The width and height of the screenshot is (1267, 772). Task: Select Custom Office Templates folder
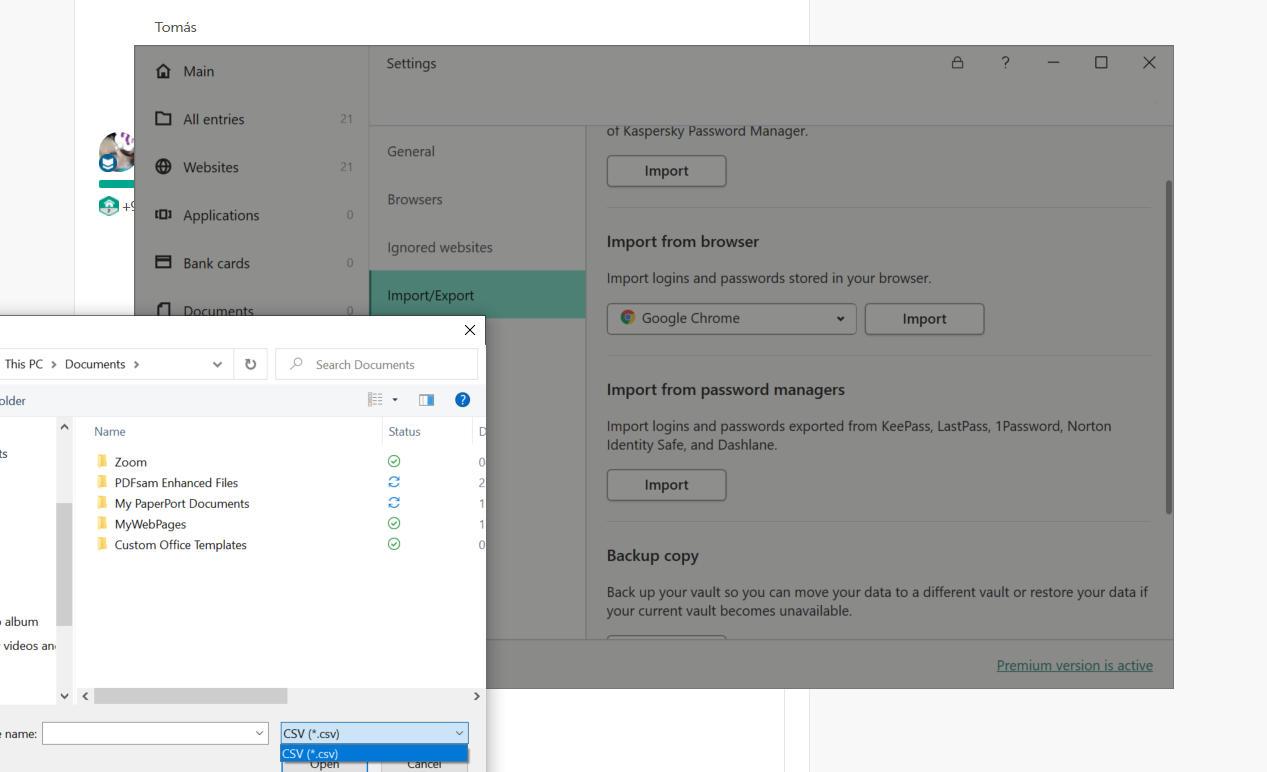coord(180,545)
